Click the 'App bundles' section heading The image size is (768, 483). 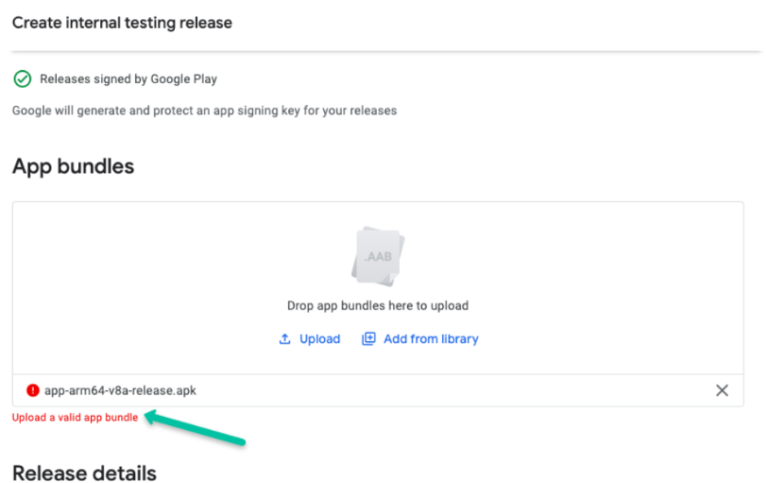(73, 167)
